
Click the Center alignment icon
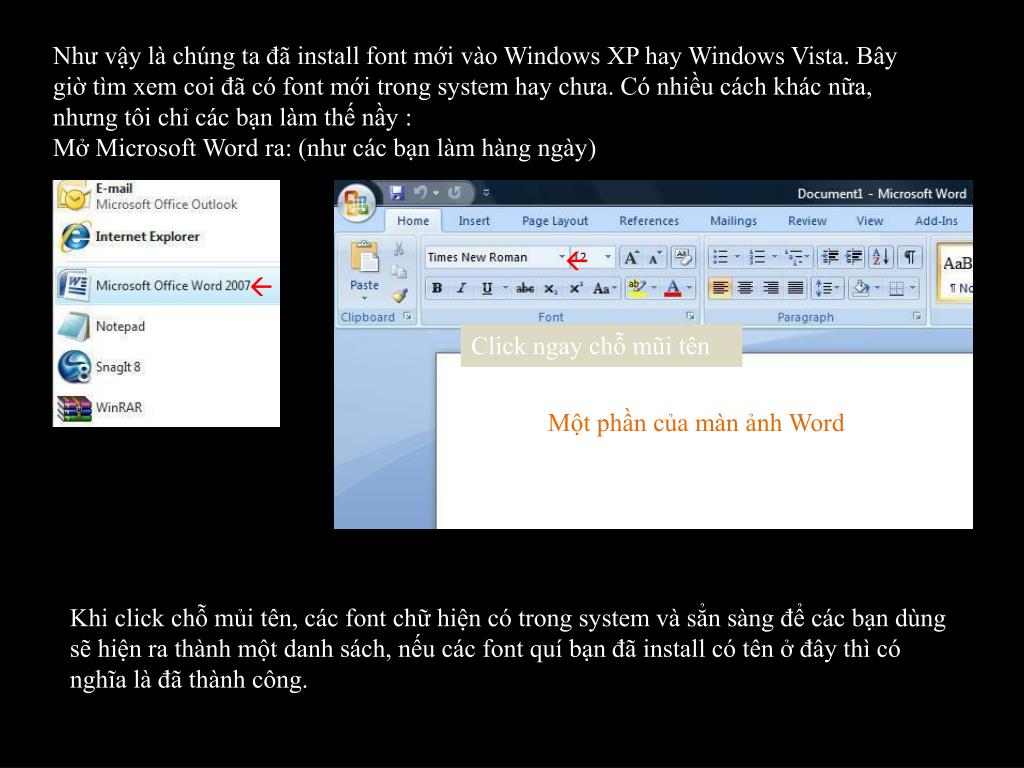(745, 288)
